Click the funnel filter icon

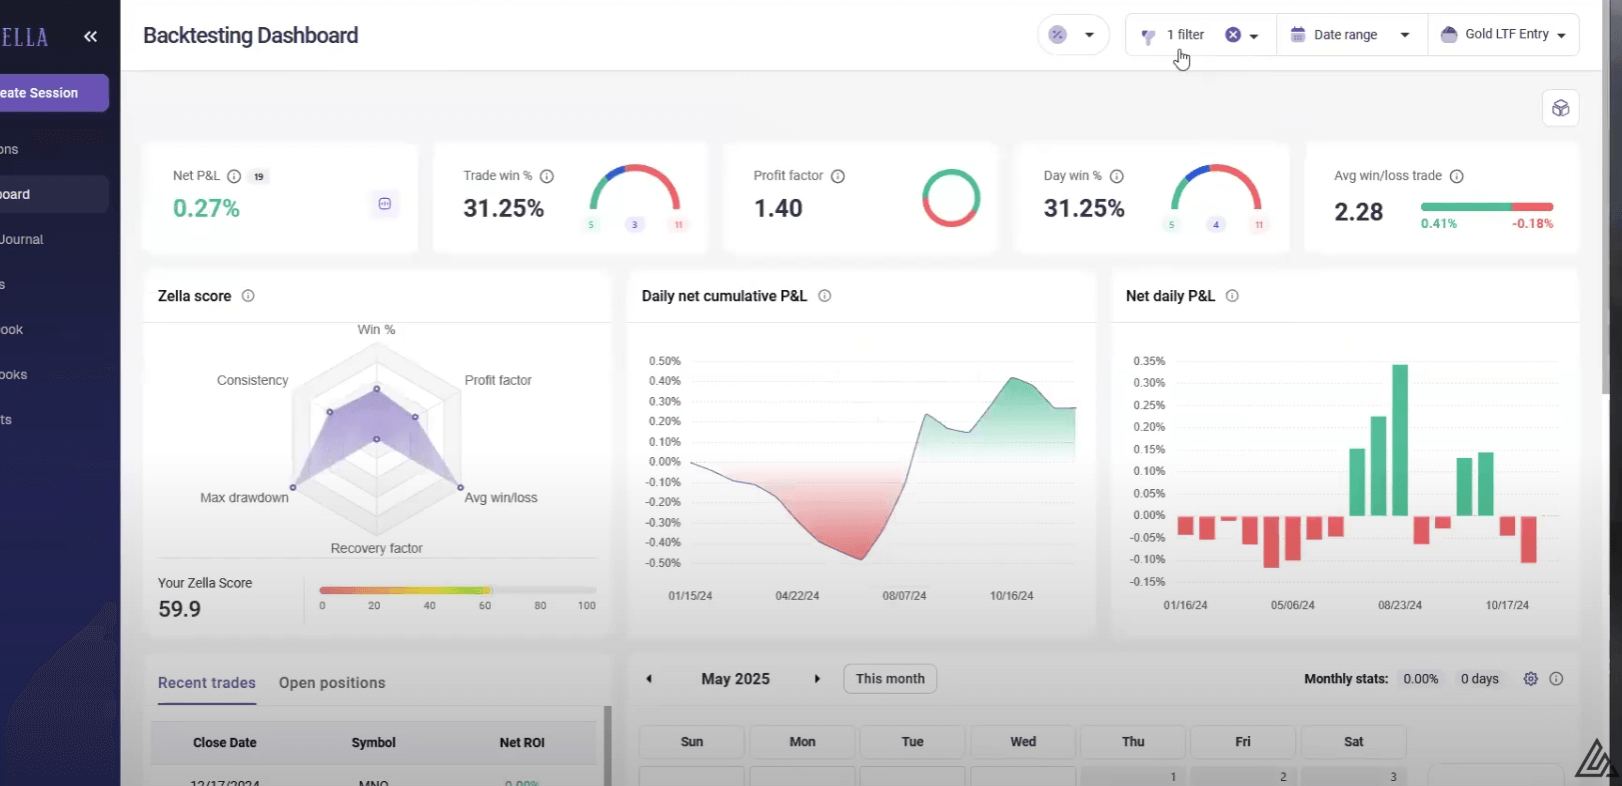pos(1148,36)
